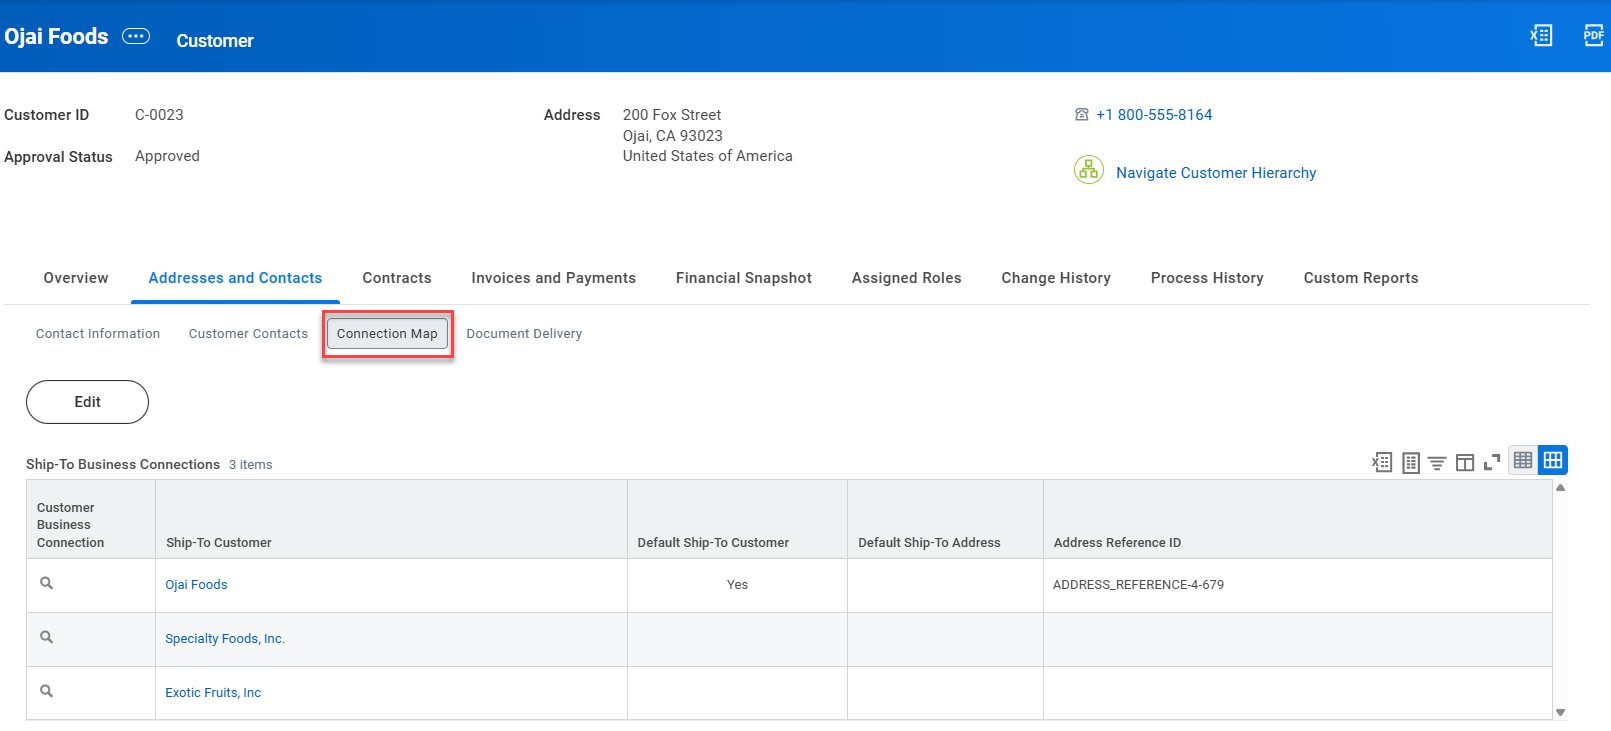Click Ship-To Customer column header

(391, 519)
